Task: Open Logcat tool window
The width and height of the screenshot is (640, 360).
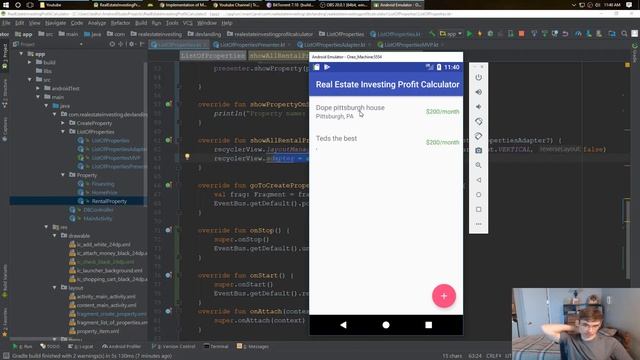Action: tap(81, 346)
